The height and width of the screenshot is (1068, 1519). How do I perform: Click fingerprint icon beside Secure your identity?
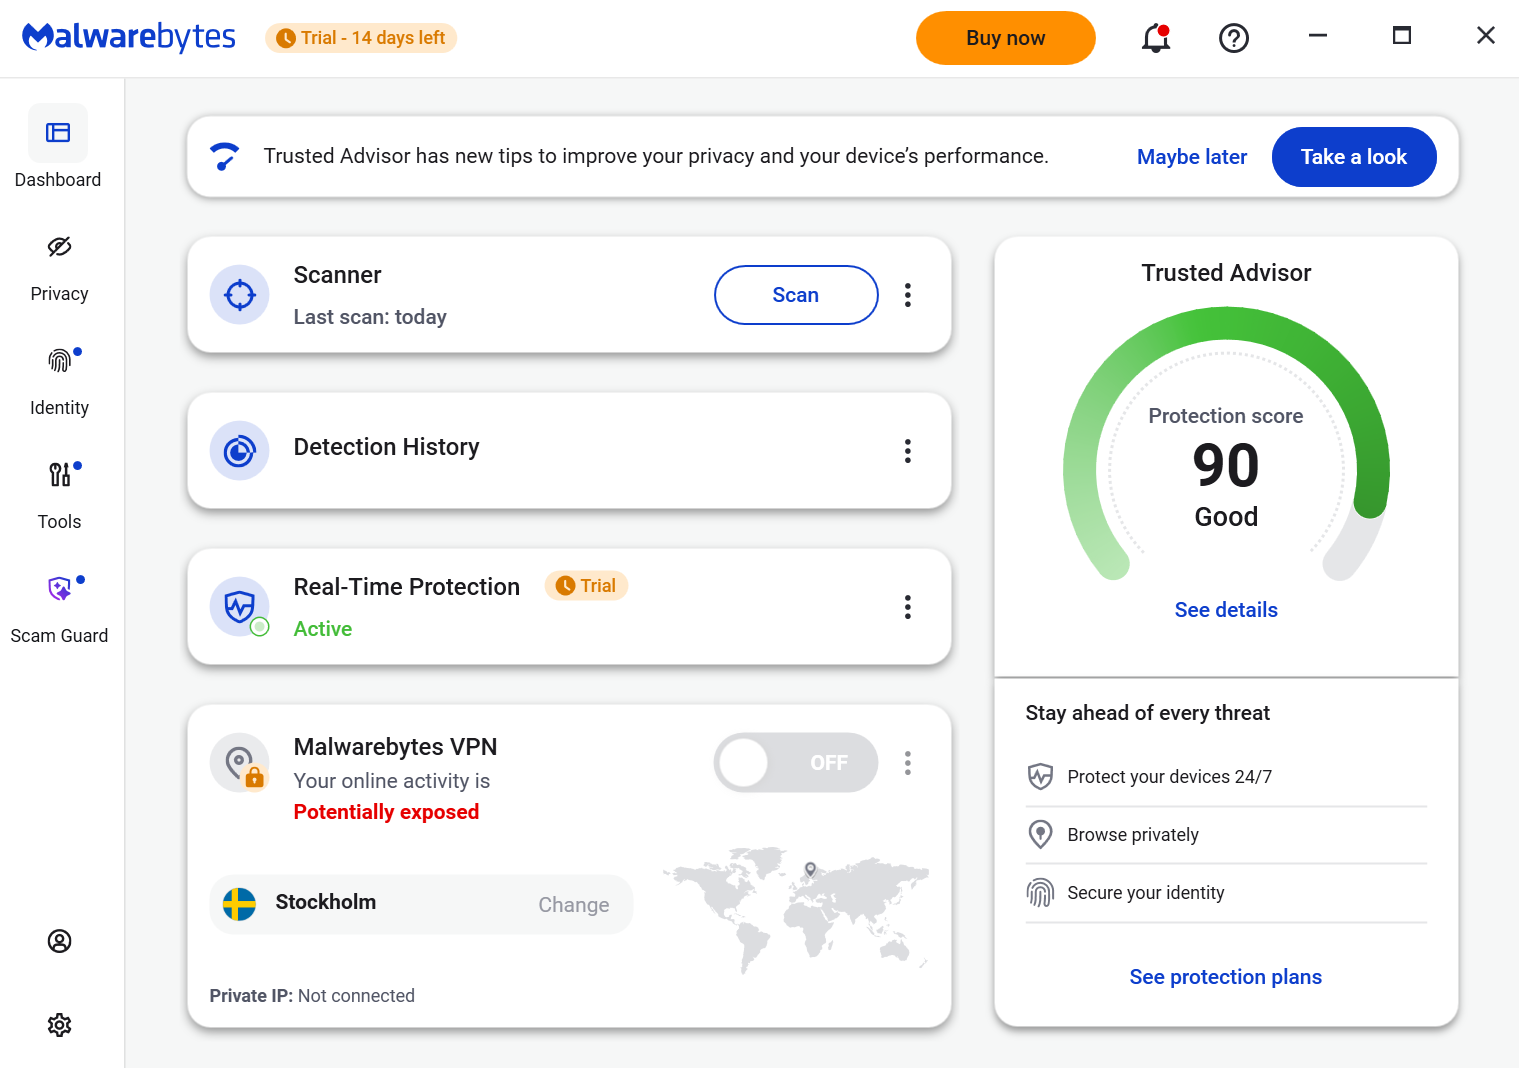[1040, 893]
